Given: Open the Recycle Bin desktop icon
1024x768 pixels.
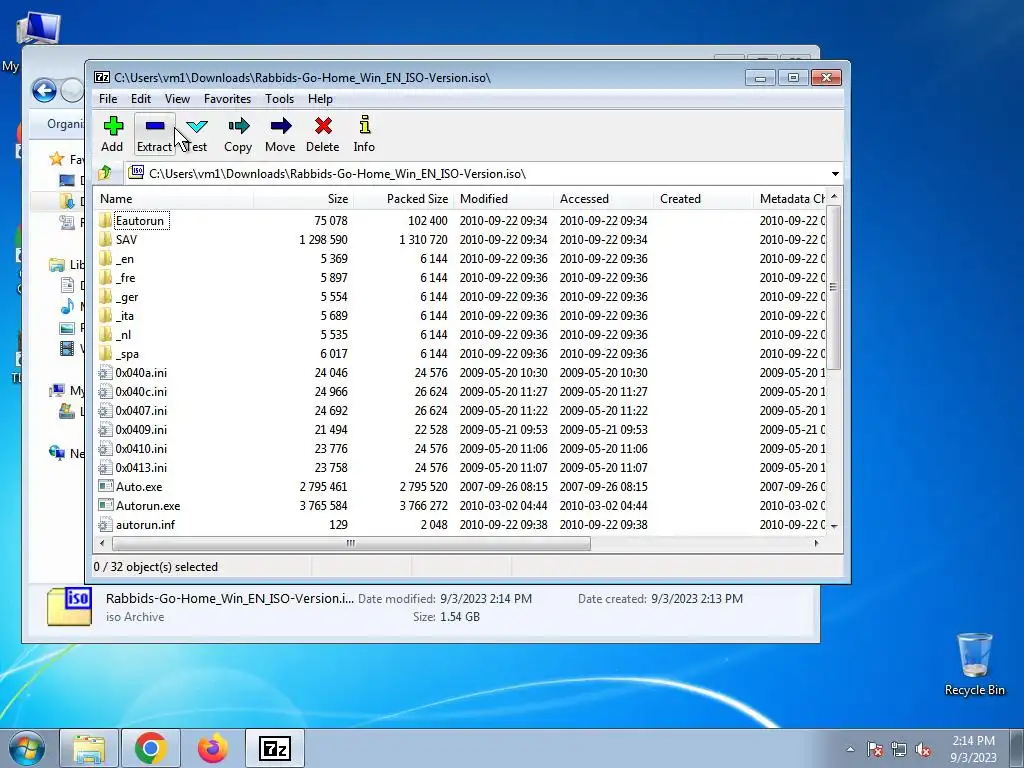Looking at the screenshot, I should pos(974,664).
